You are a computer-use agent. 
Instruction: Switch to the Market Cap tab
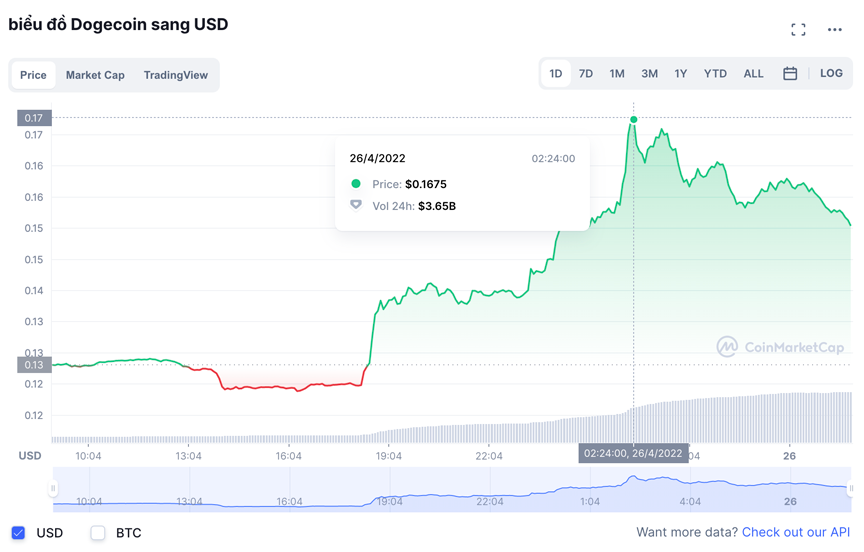click(95, 75)
